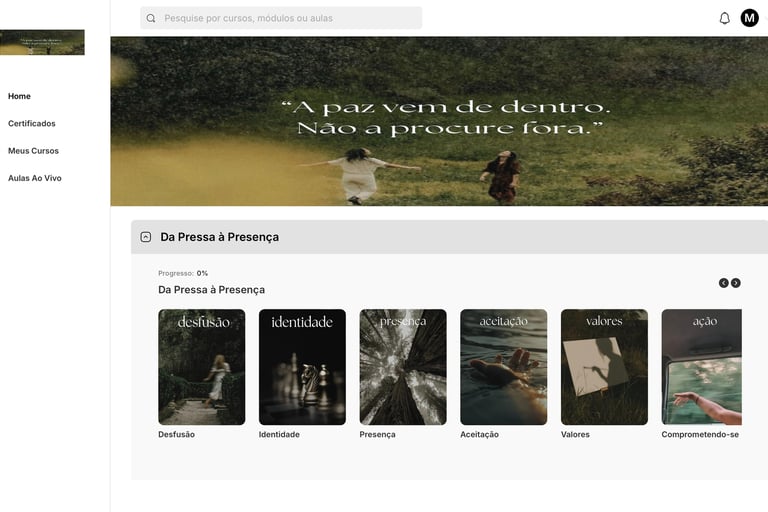Open the Presença module card
This screenshot has height=512, width=768.
(403, 367)
